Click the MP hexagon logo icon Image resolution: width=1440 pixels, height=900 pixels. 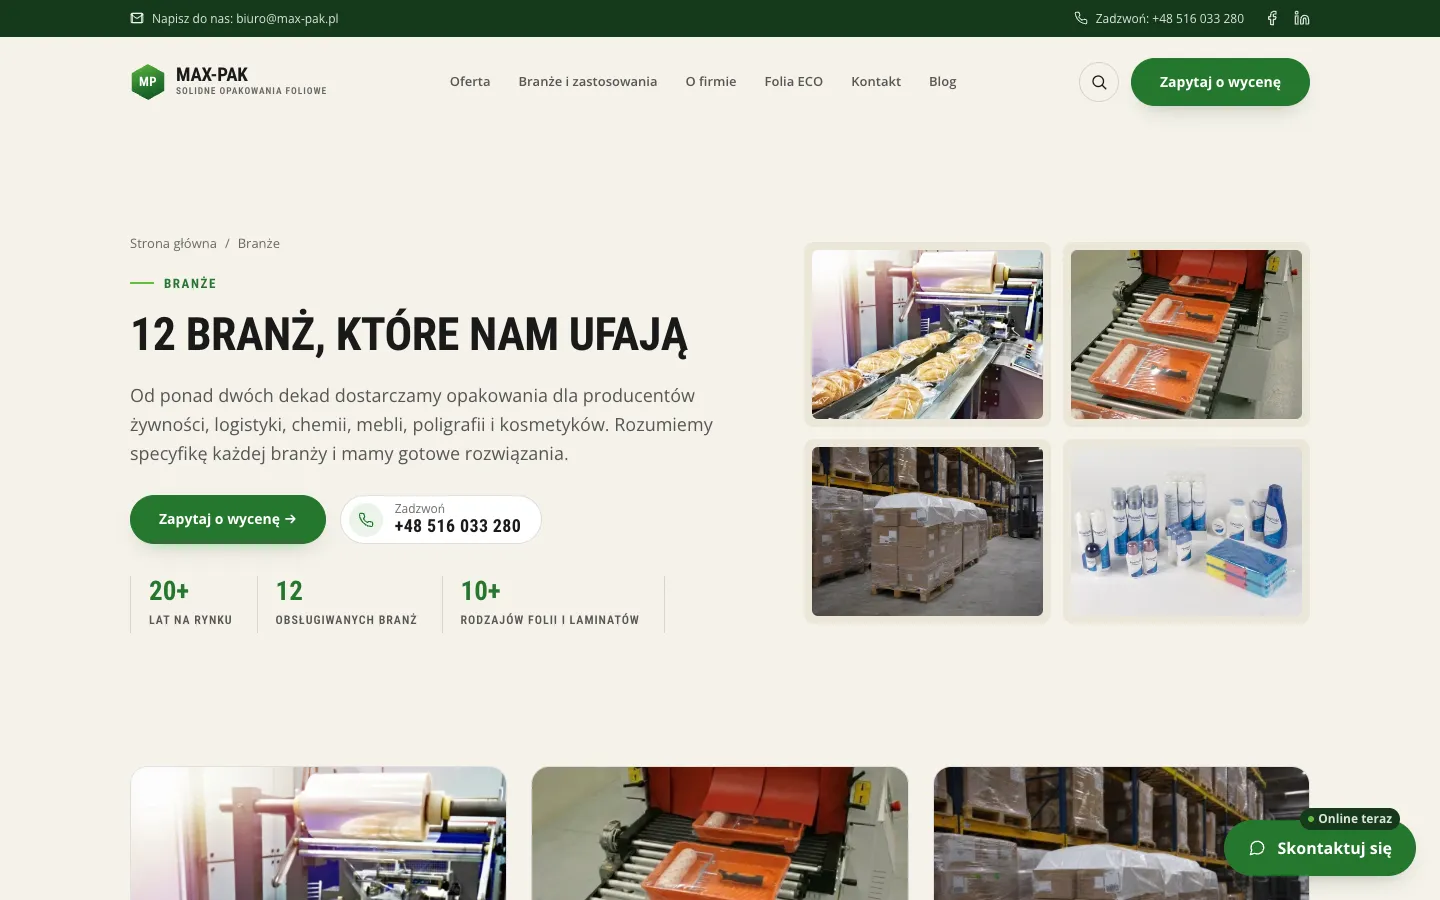[x=148, y=82]
